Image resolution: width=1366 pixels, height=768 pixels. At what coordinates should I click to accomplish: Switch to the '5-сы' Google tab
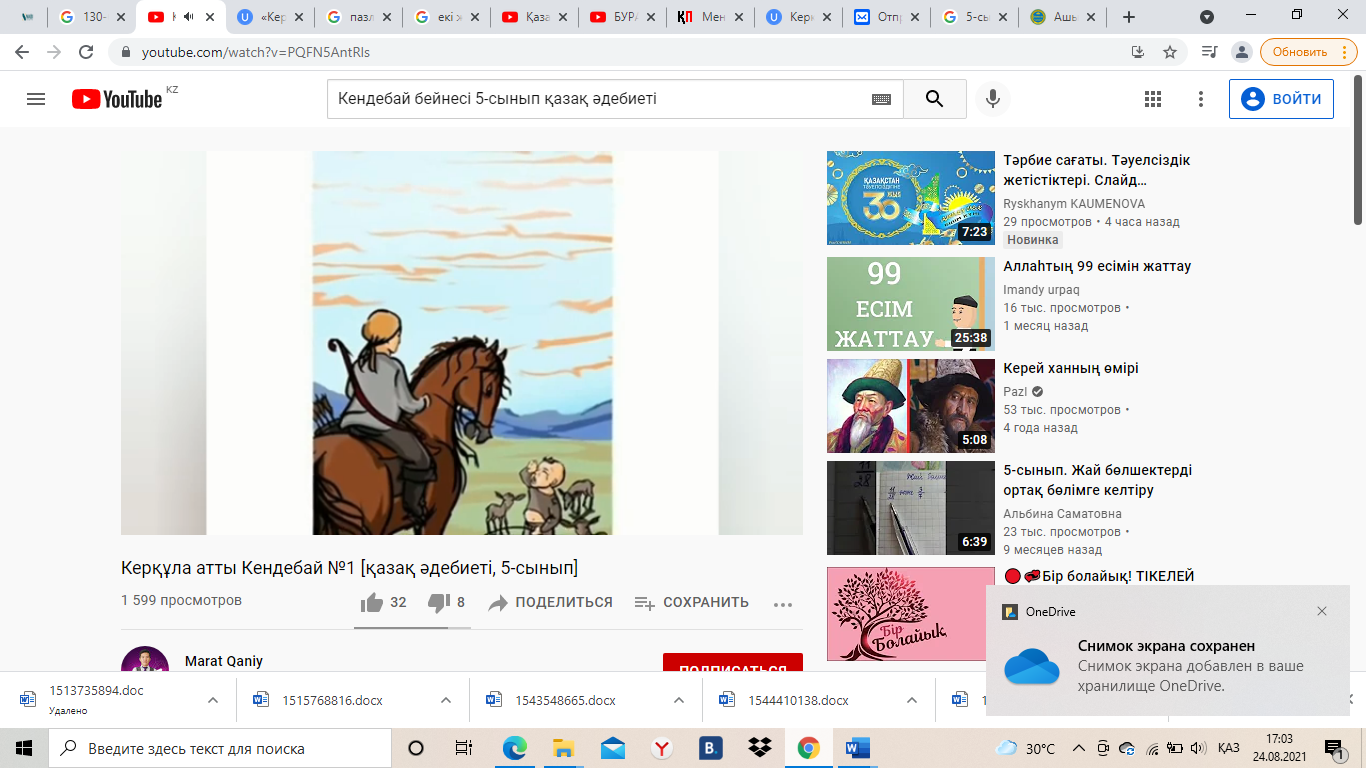(974, 17)
